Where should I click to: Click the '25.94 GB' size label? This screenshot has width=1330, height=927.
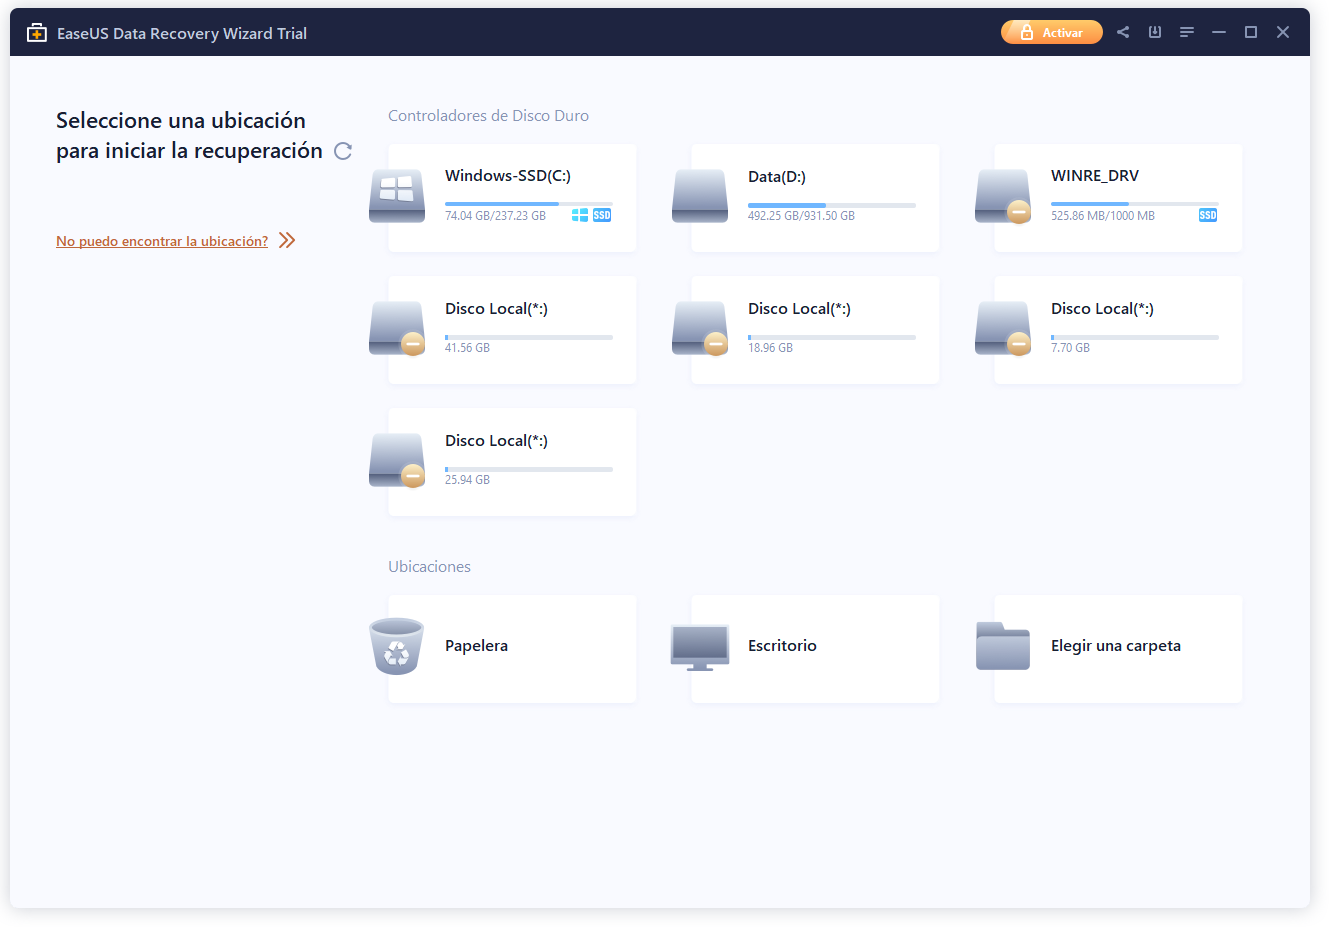pyautogui.click(x=467, y=480)
